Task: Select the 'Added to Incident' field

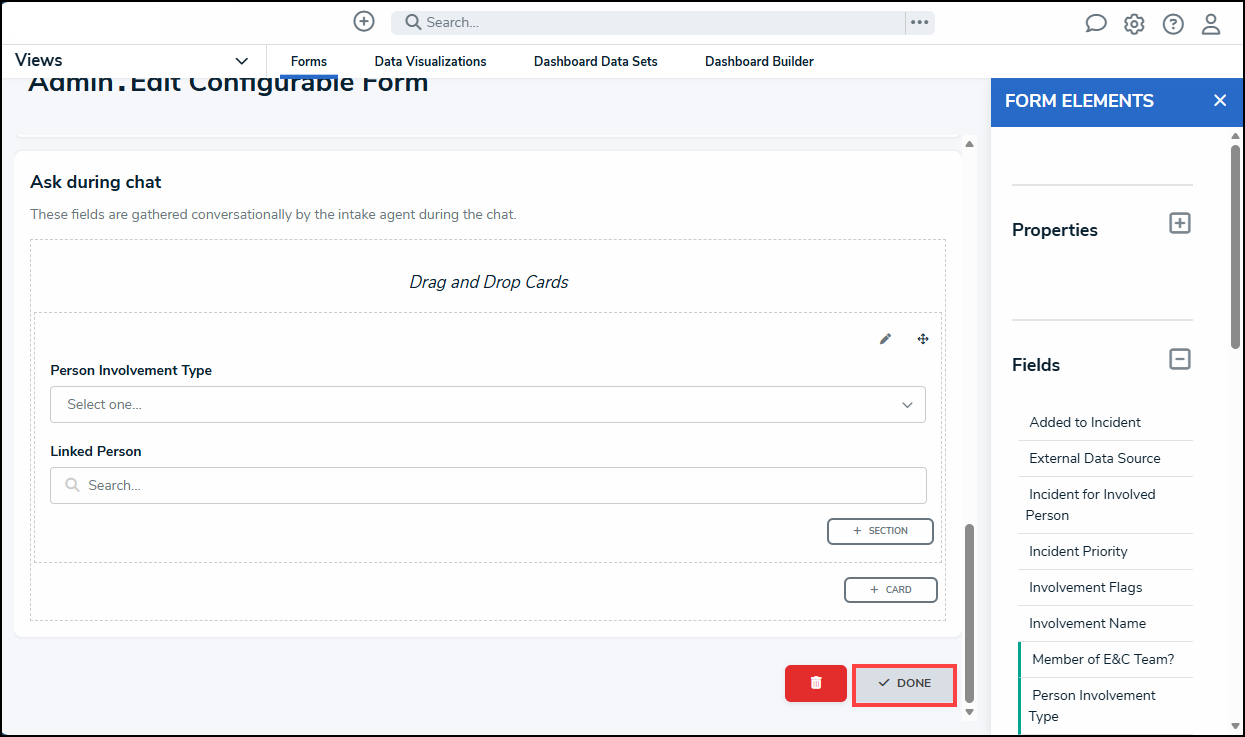Action: pos(1105,422)
